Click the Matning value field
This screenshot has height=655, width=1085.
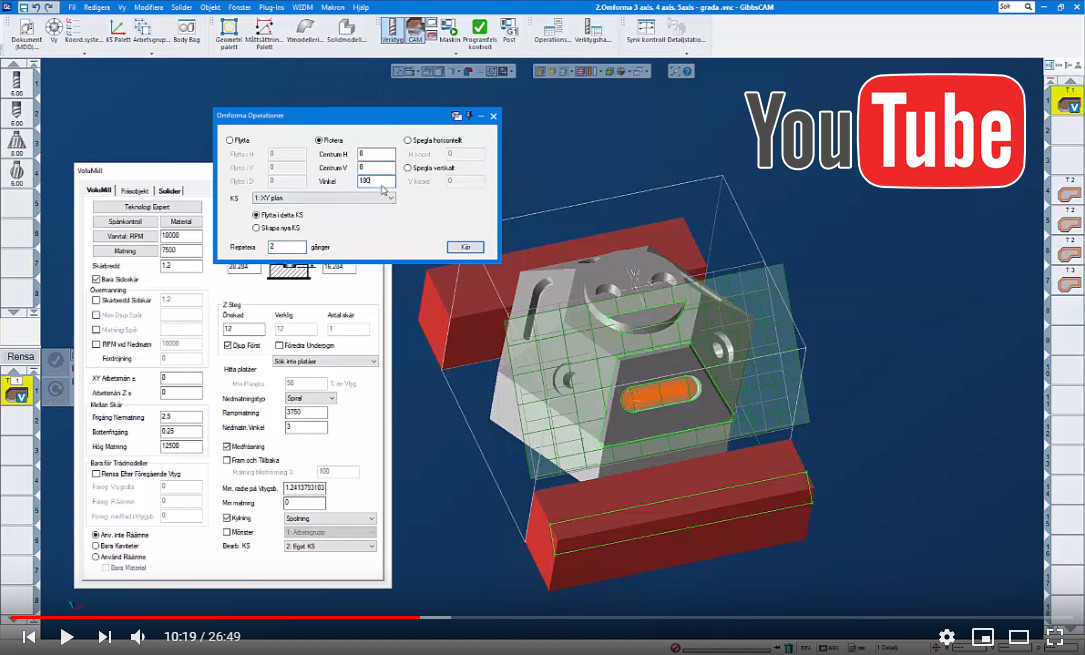181,250
